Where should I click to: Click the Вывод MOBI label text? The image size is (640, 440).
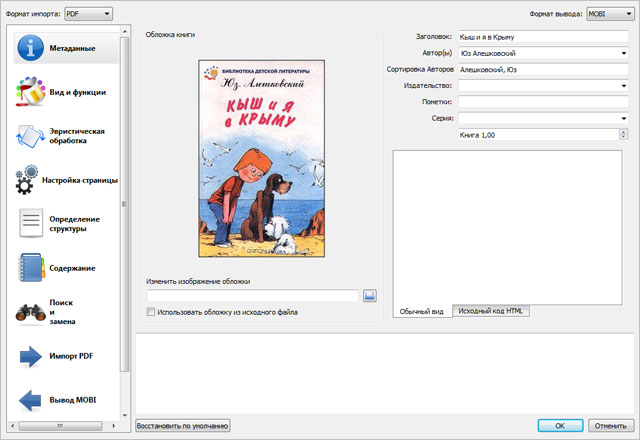coord(73,400)
